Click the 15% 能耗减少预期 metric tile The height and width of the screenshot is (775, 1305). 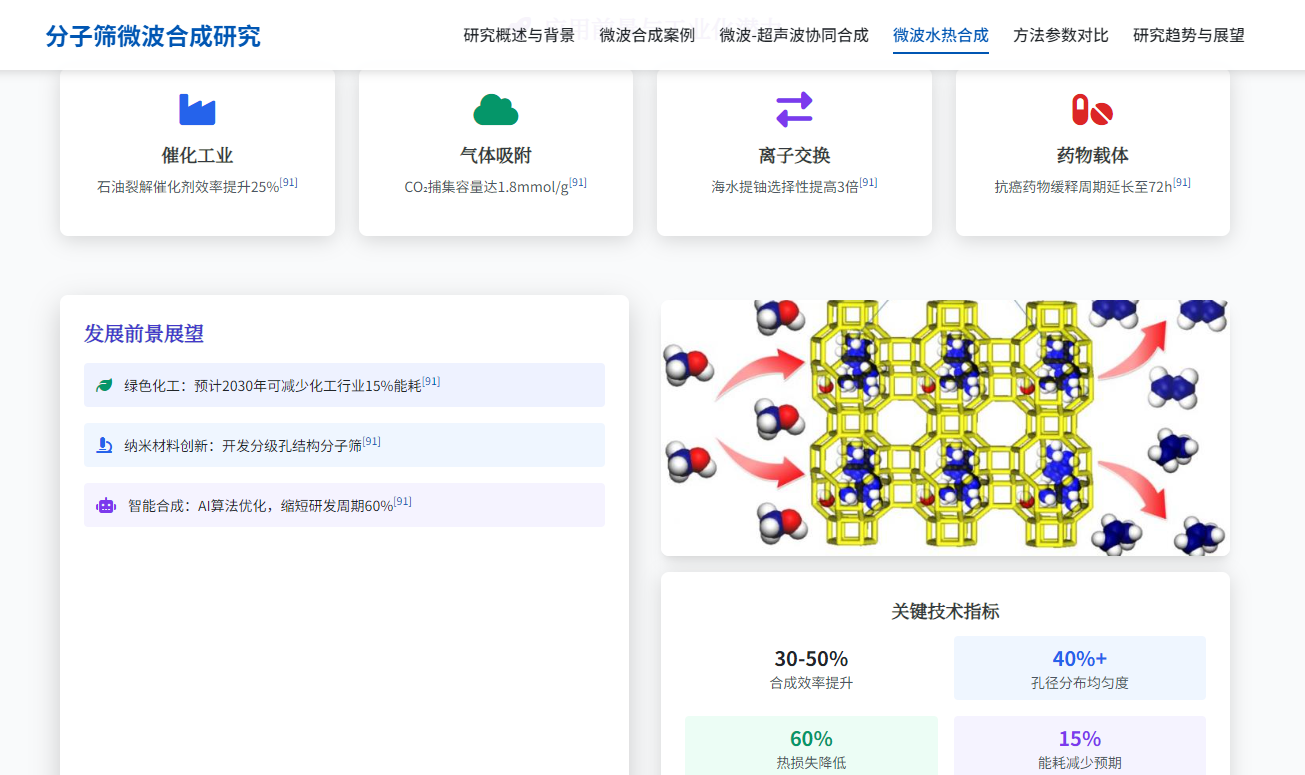click(x=1079, y=747)
